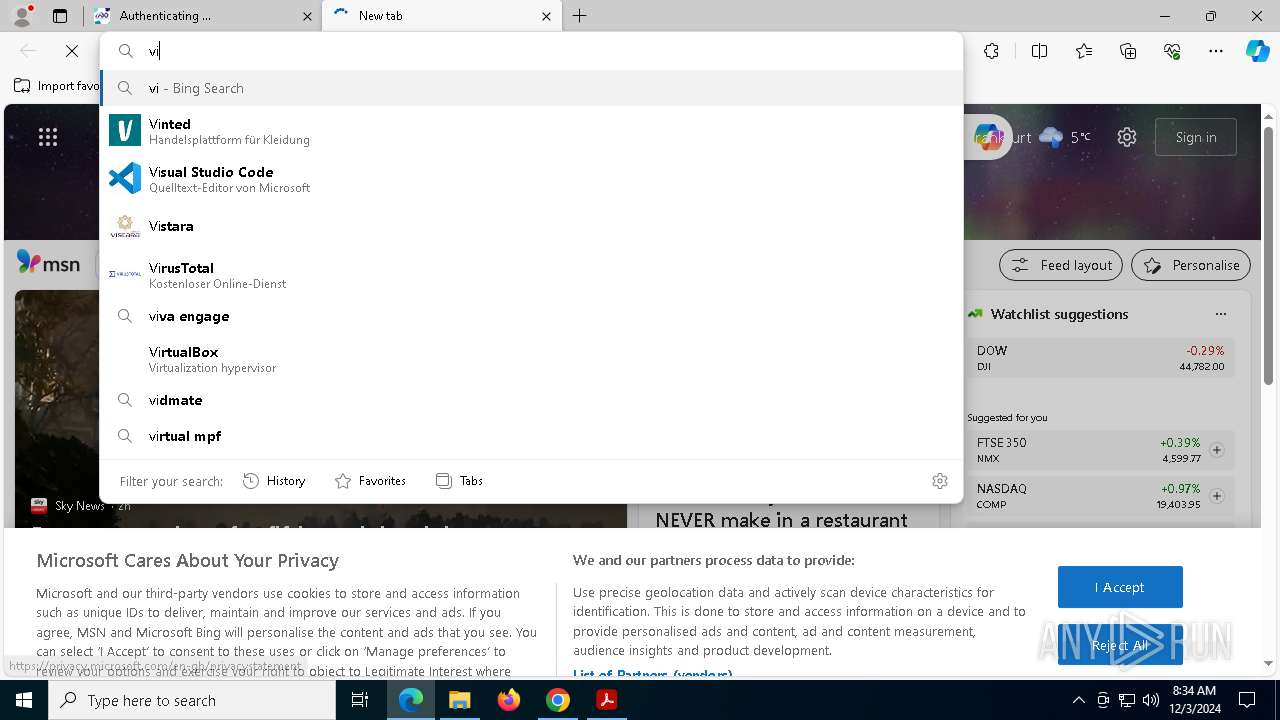Open the Copilot icon

(x=1257, y=51)
